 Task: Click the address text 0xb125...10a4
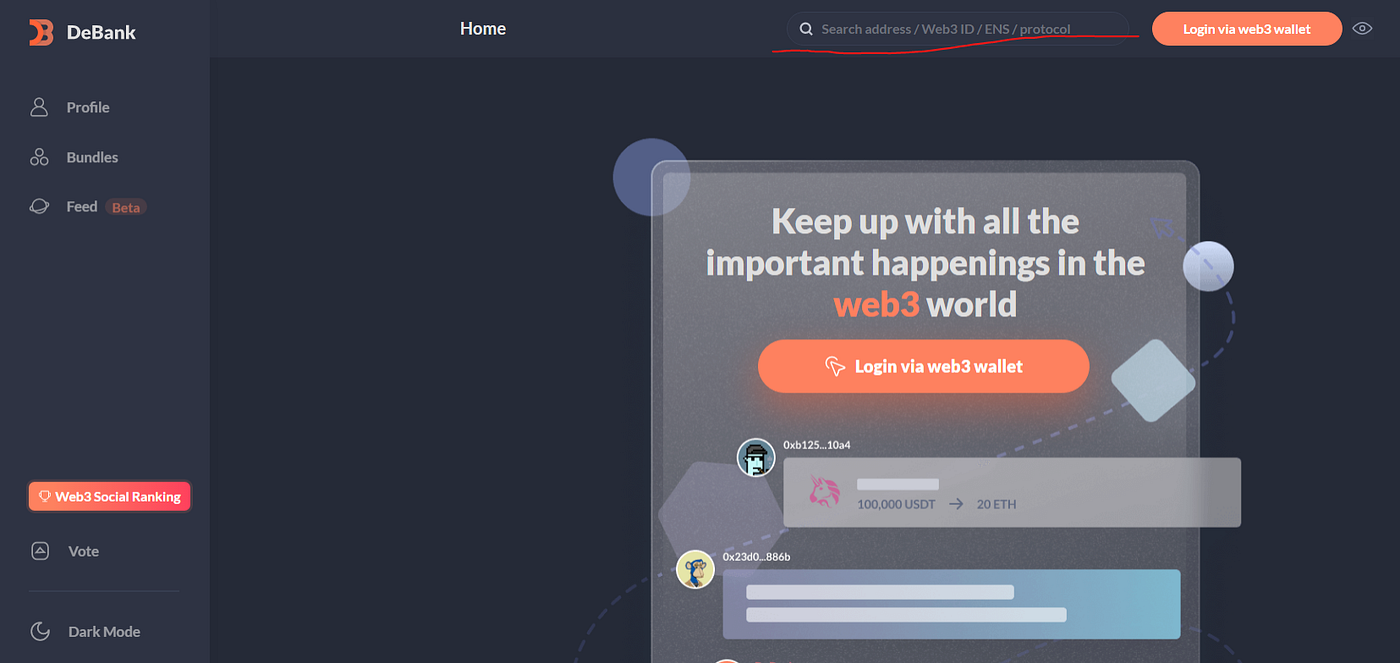(x=817, y=444)
